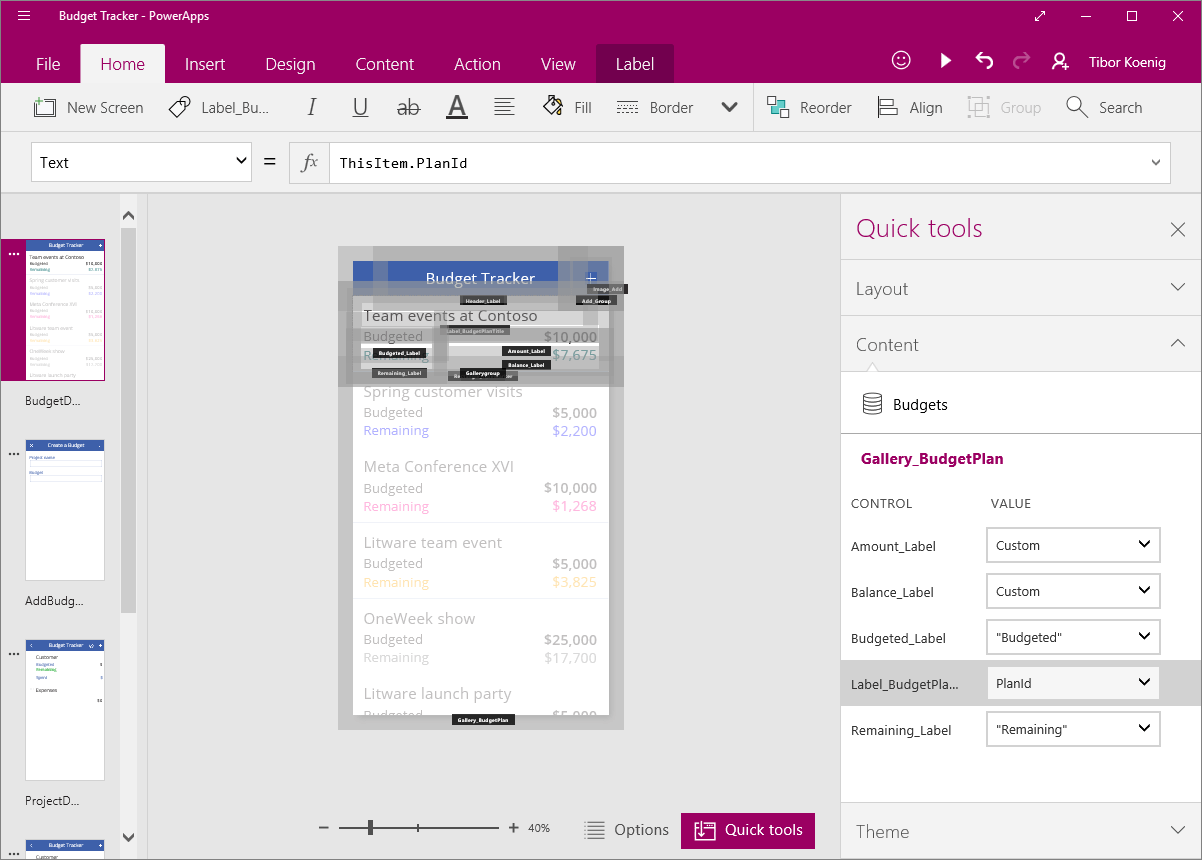Viewport: 1202px width, 860px height.
Task: Toggle strikethrough formatting
Action: (408, 107)
